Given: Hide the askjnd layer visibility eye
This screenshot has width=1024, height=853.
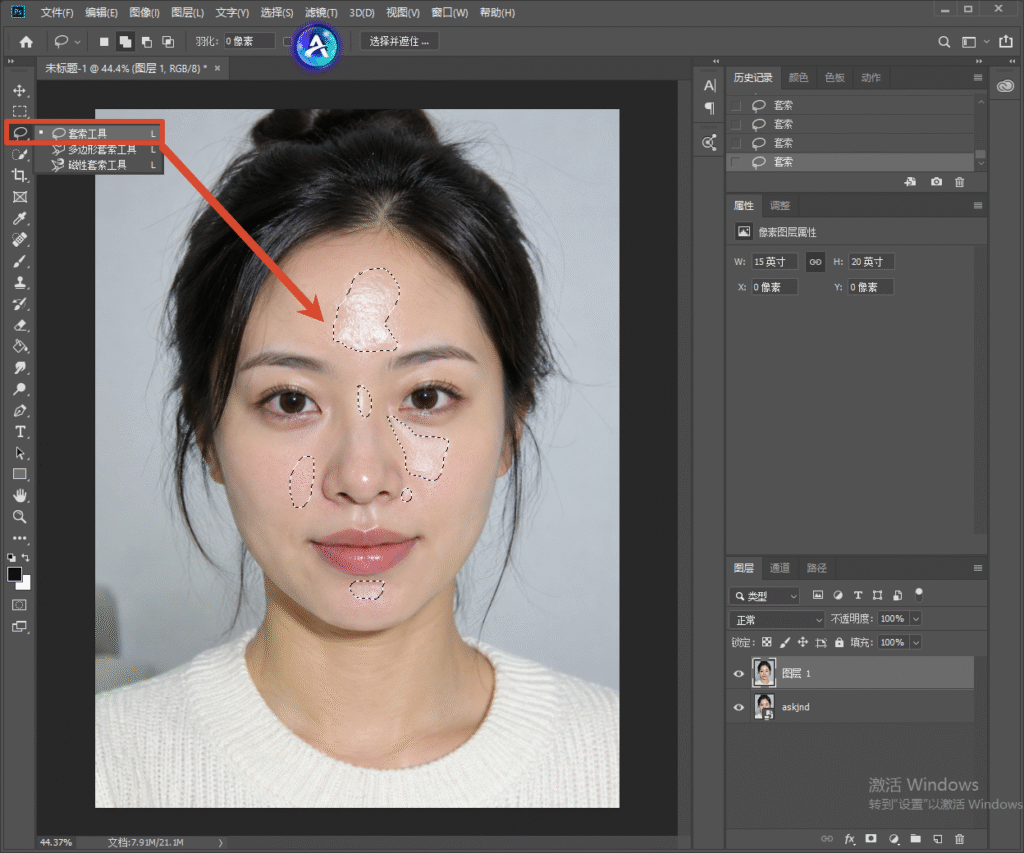Looking at the screenshot, I should tap(739, 707).
